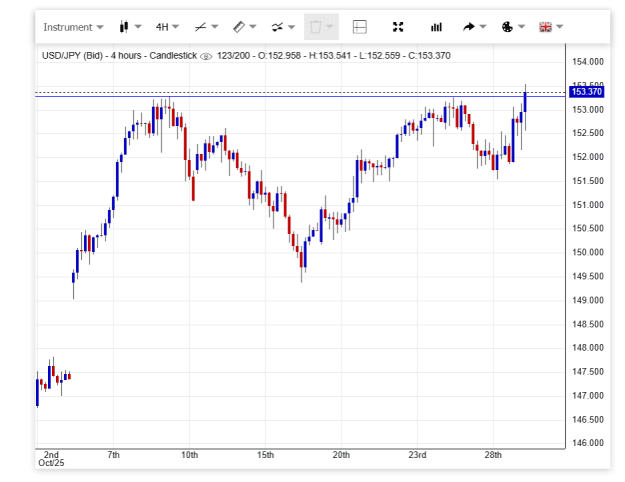Select the ruler measurement tool
Image resolution: width=625 pixels, height=482 pixels.
pos(238,27)
